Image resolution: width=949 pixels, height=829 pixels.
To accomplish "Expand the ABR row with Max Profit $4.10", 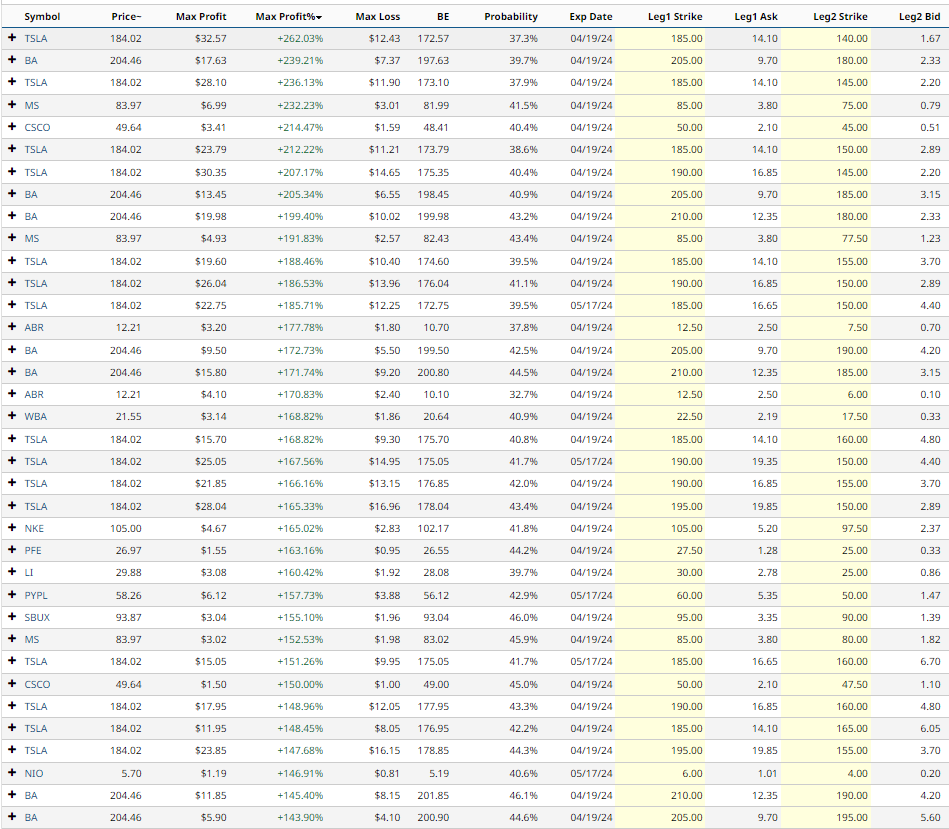I will pyautogui.click(x=12, y=394).
